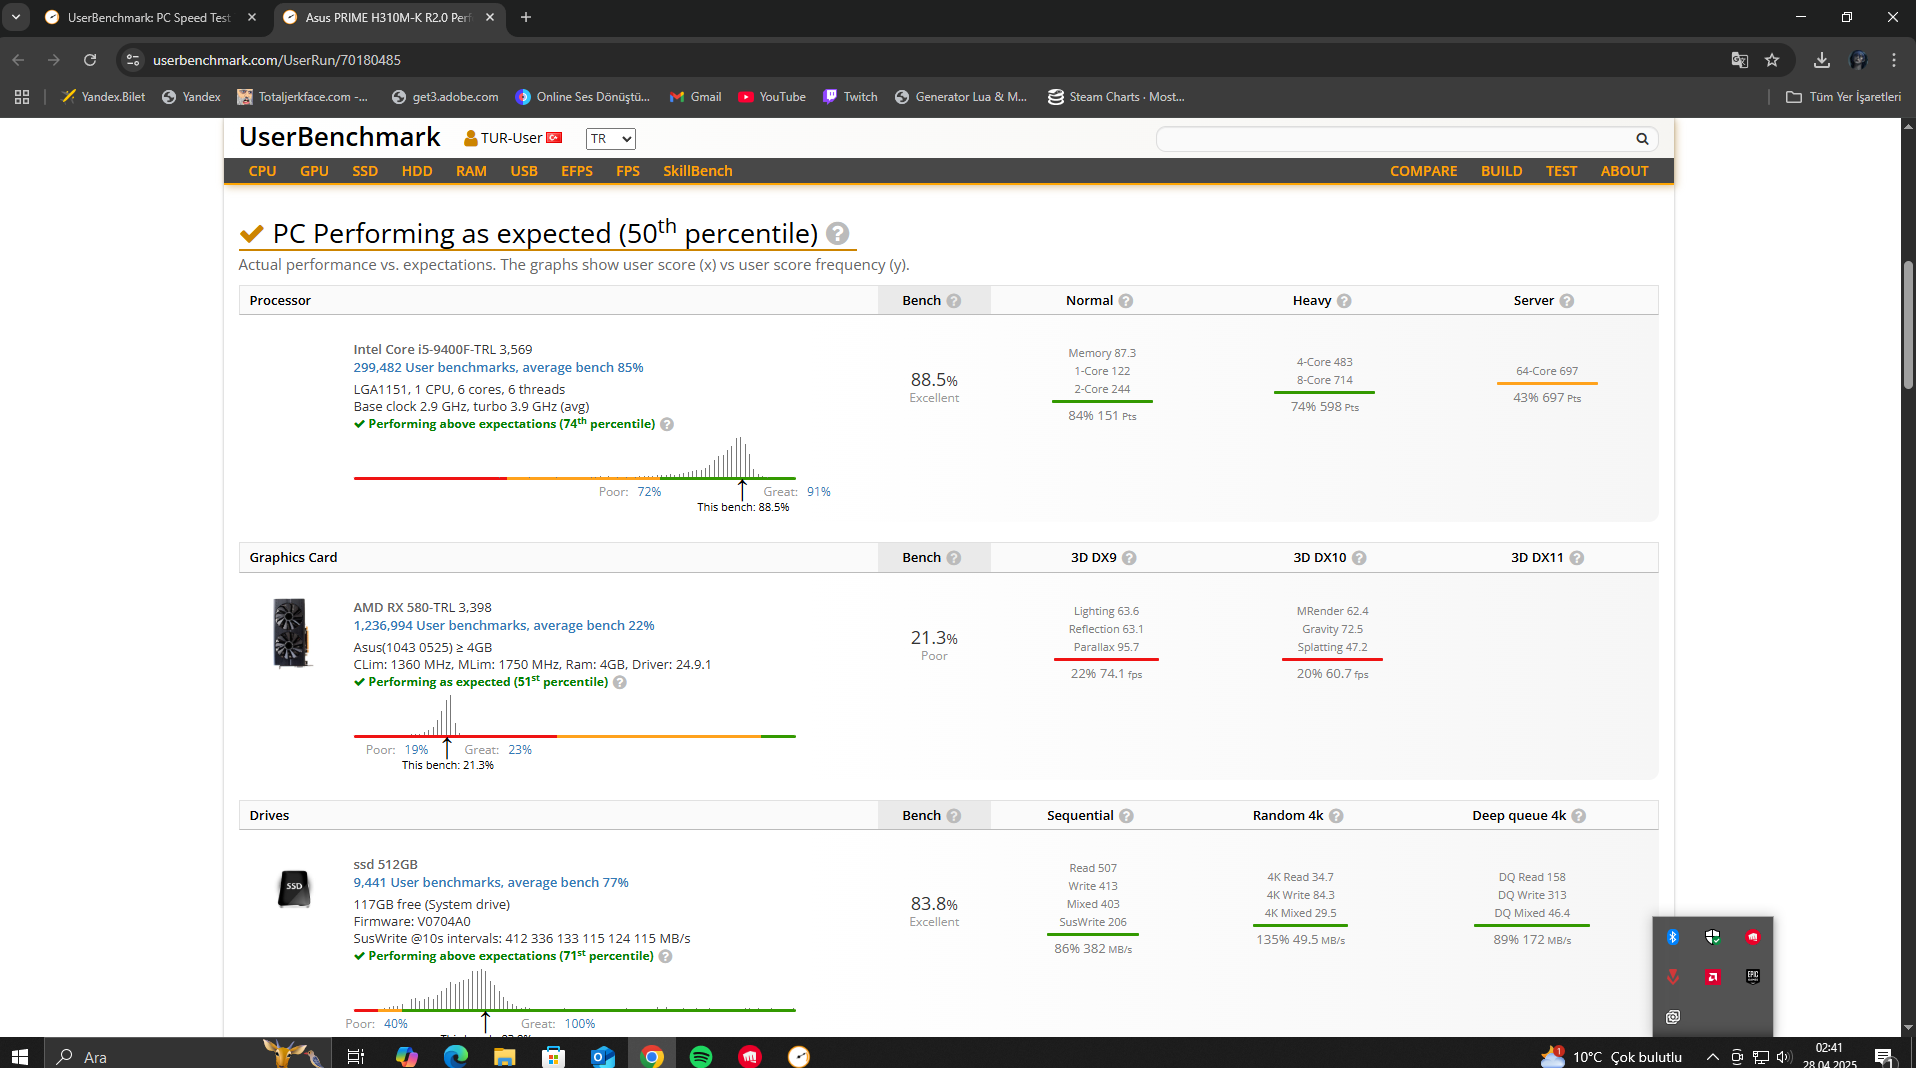The height and width of the screenshot is (1068, 1916).
Task: Click the address bar URL
Action: point(277,60)
